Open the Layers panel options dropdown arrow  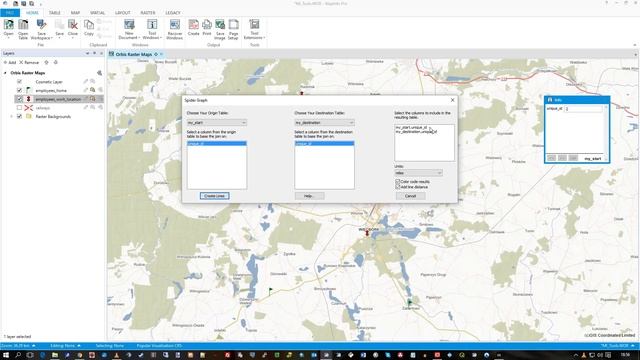point(87,53)
